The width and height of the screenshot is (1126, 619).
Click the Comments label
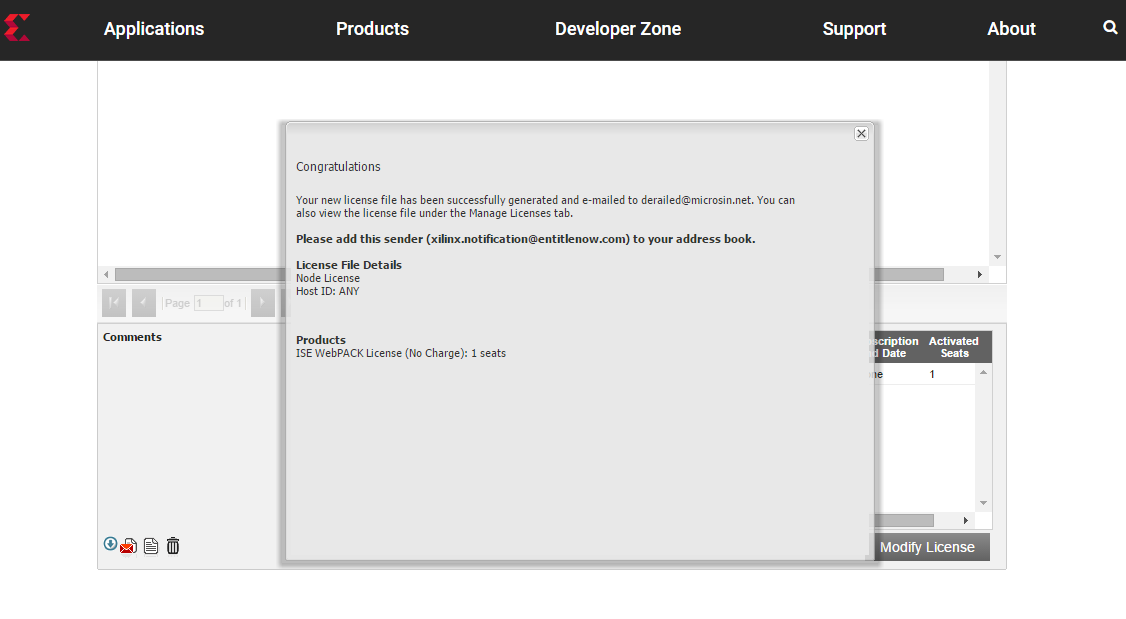pos(132,337)
